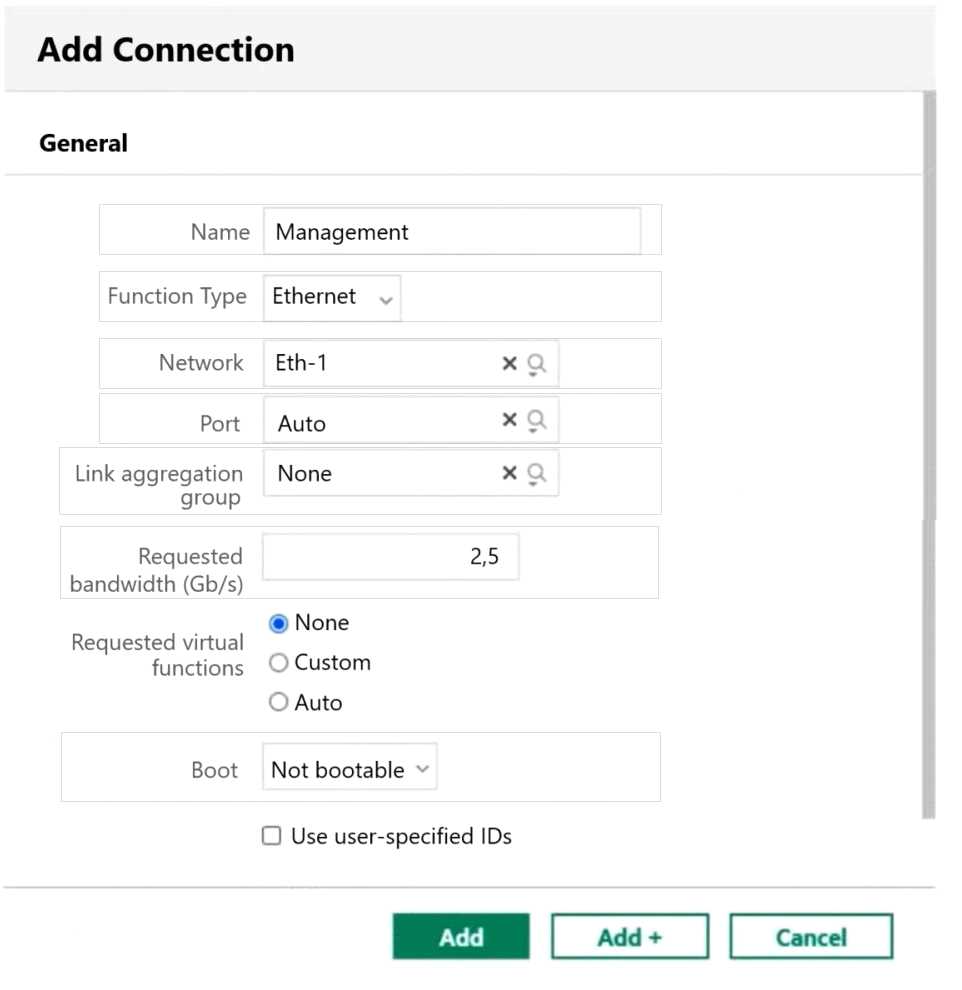Click the Name field containing Management

pos(452,232)
